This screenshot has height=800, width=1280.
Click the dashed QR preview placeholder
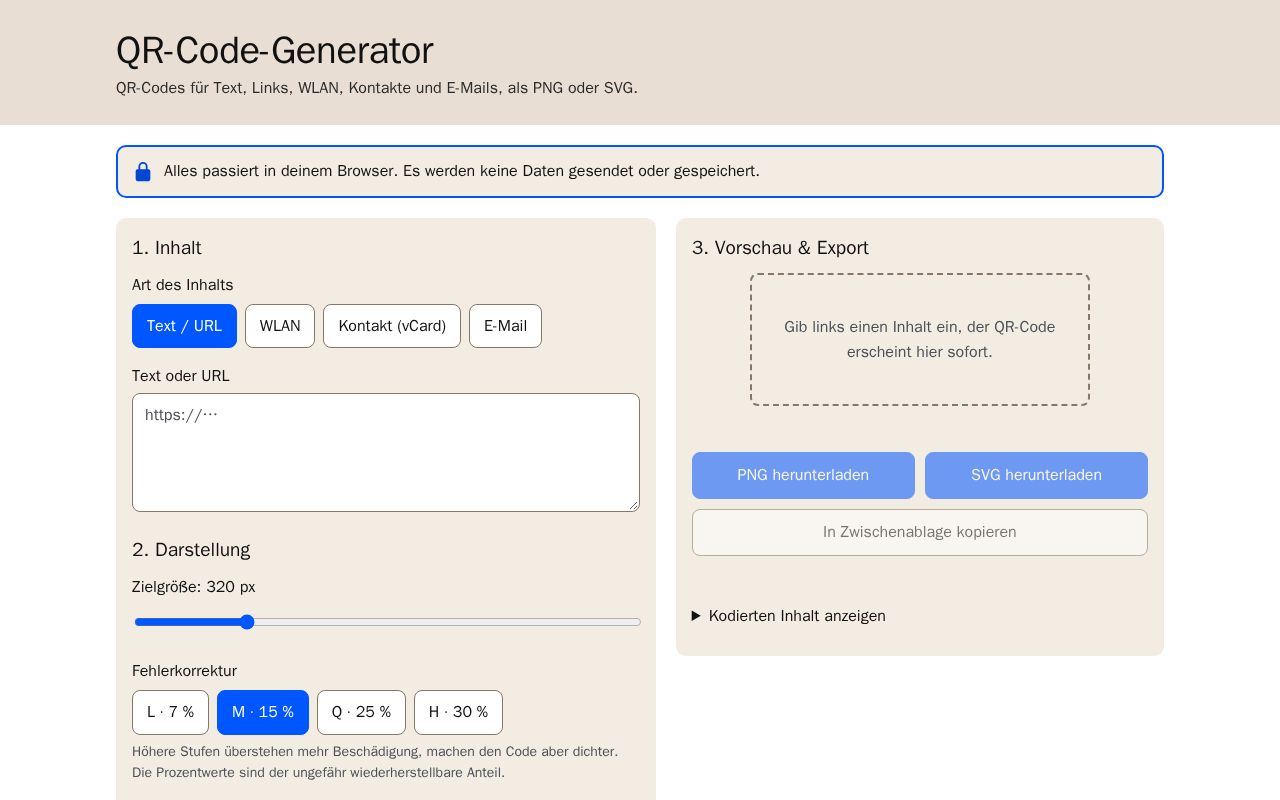point(920,339)
